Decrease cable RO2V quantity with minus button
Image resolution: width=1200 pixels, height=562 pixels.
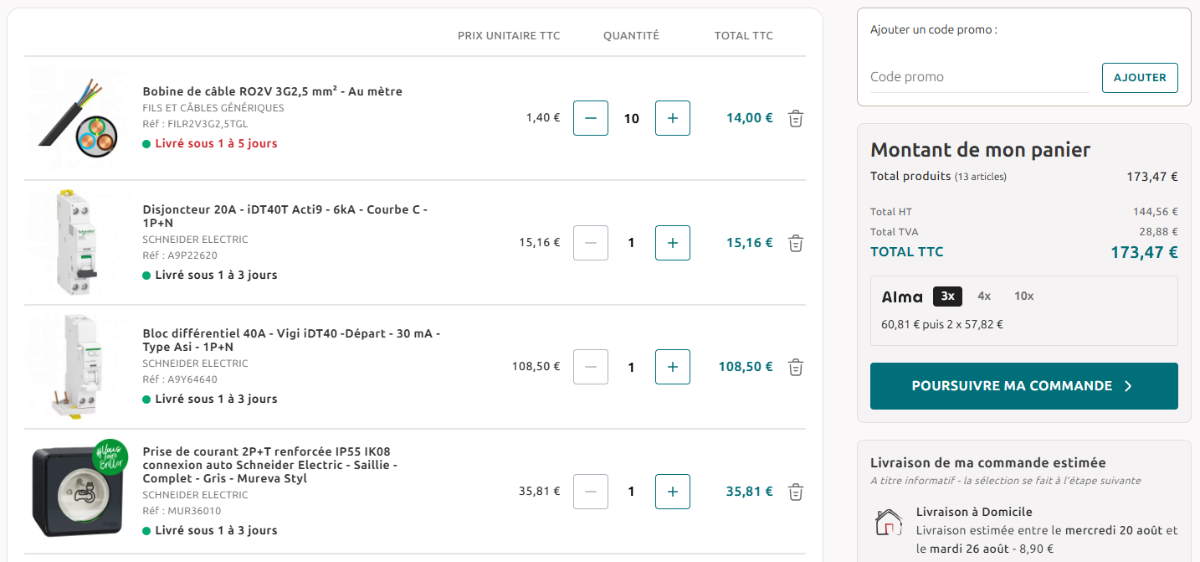click(x=590, y=118)
